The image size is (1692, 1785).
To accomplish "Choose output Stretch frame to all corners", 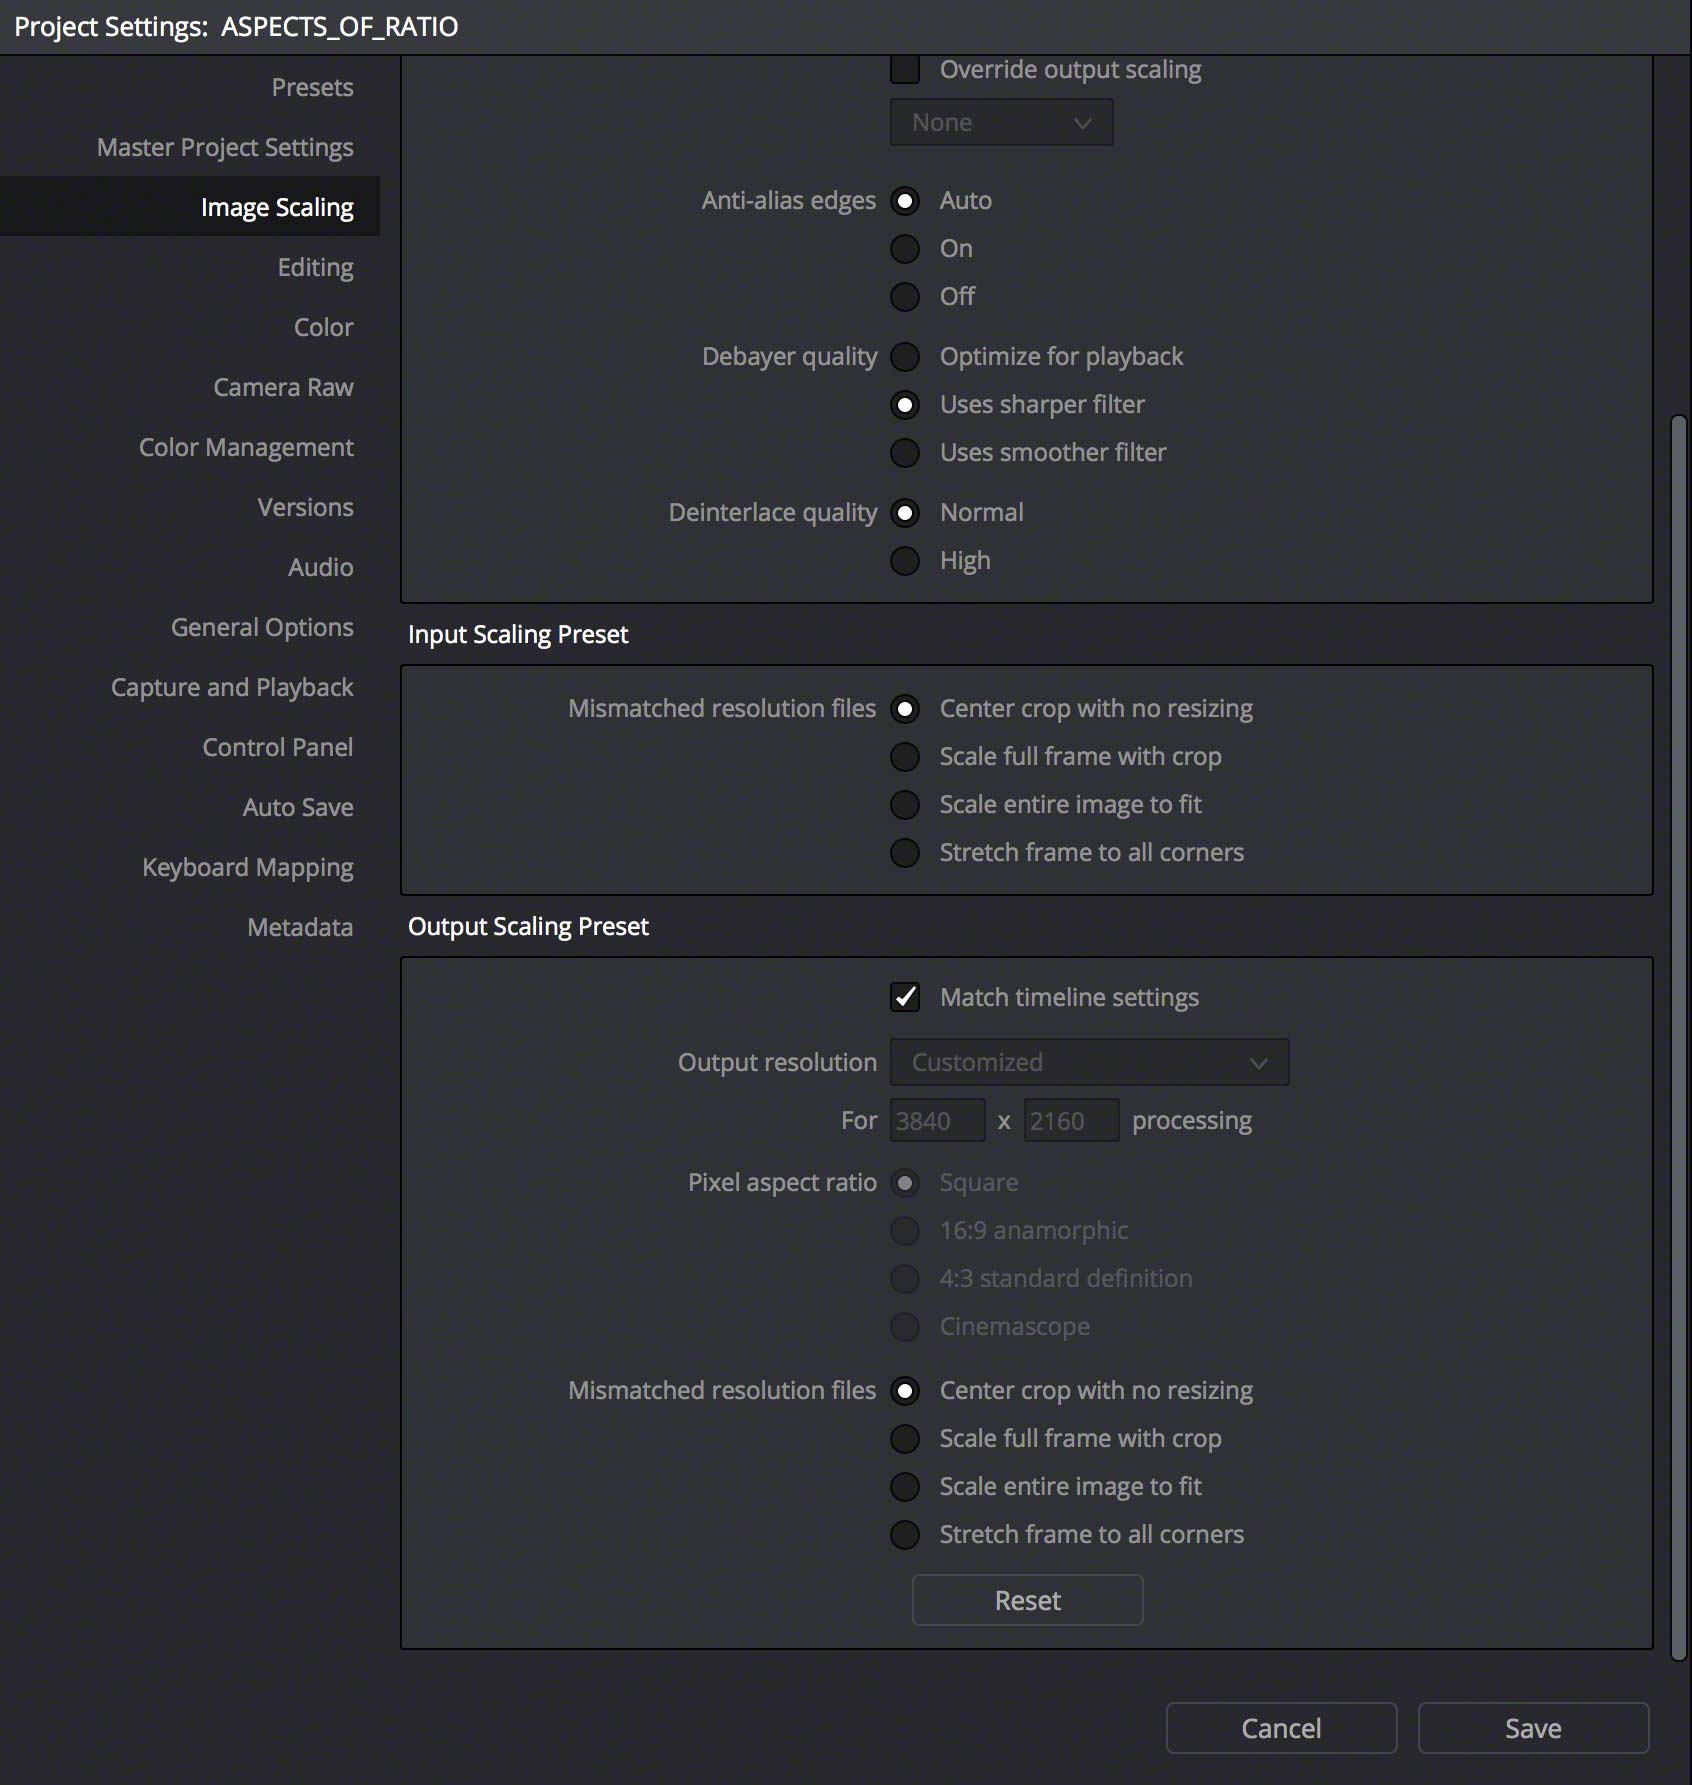I will (905, 1535).
